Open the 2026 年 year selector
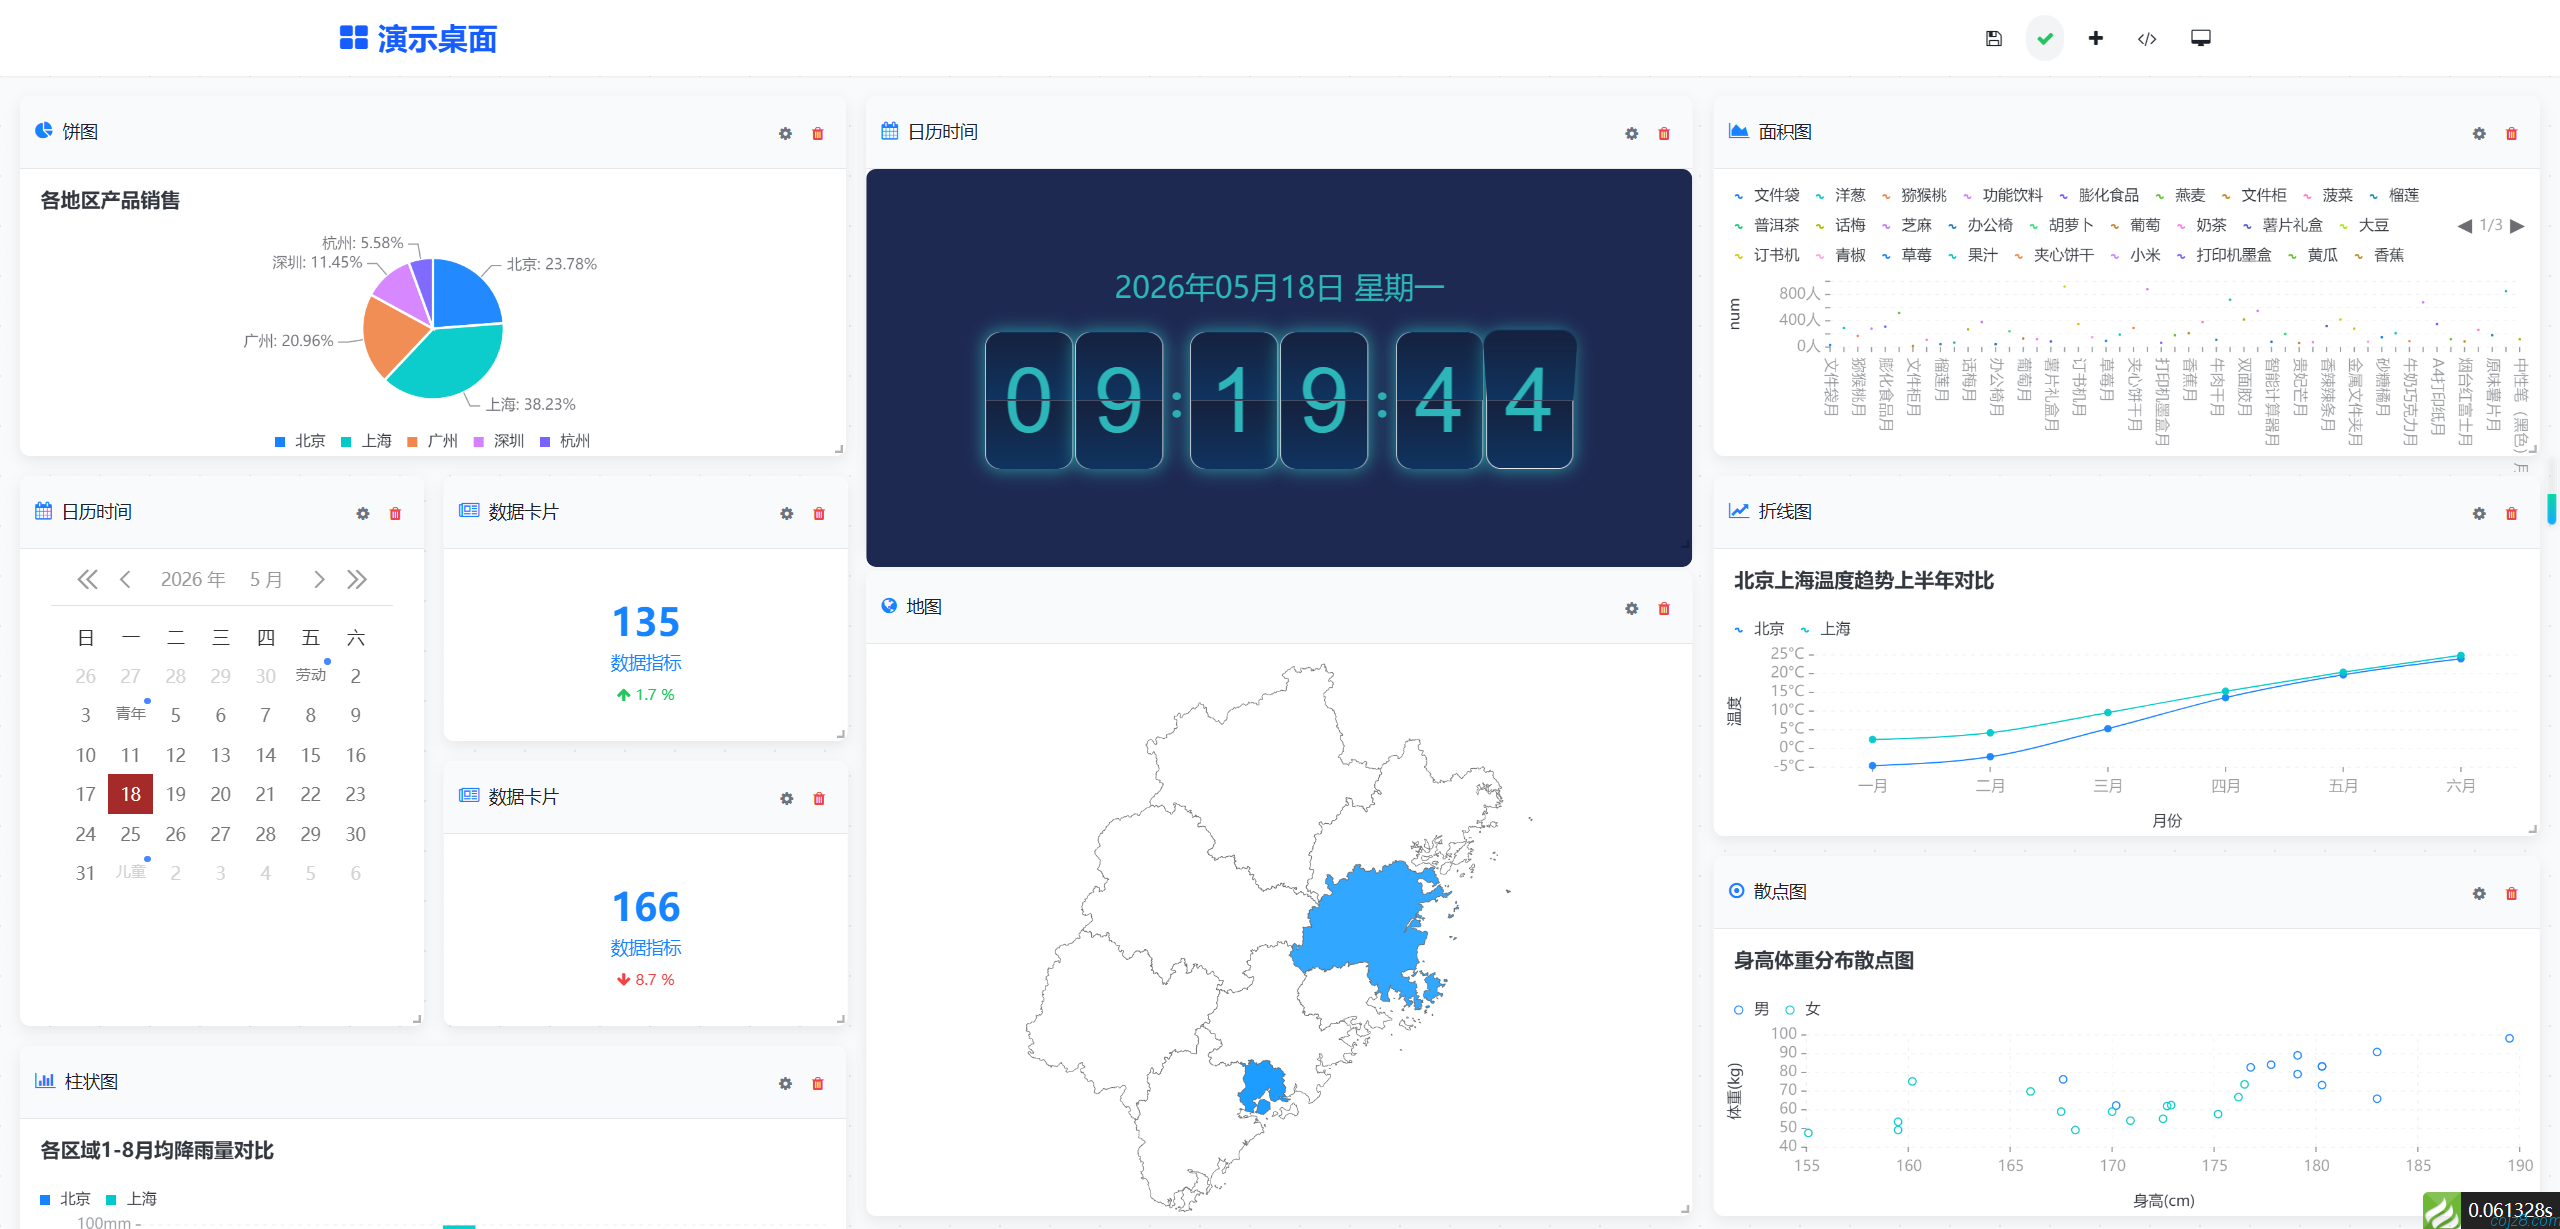This screenshot has width=2560, height=1229. [193, 580]
